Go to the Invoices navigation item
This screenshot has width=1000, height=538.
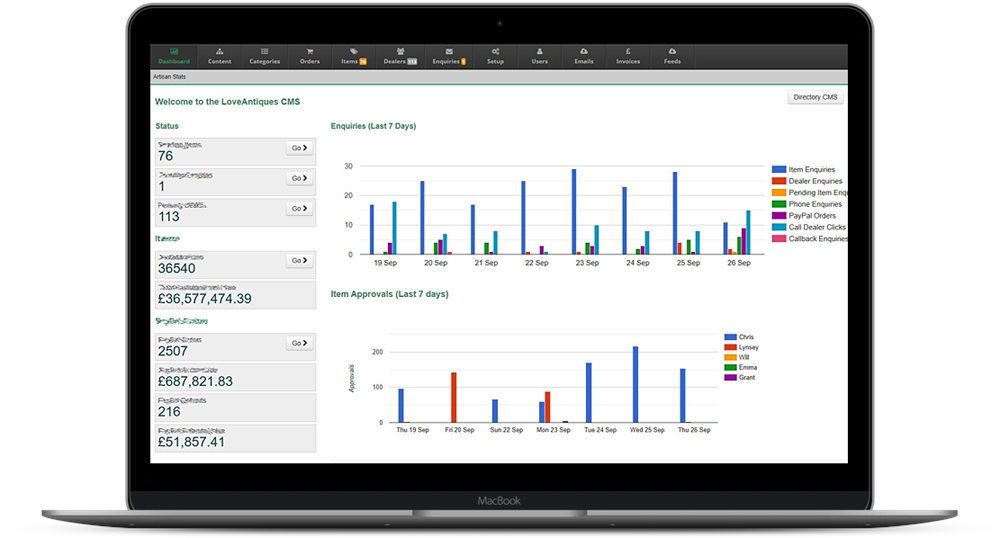click(x=628, y=56)
